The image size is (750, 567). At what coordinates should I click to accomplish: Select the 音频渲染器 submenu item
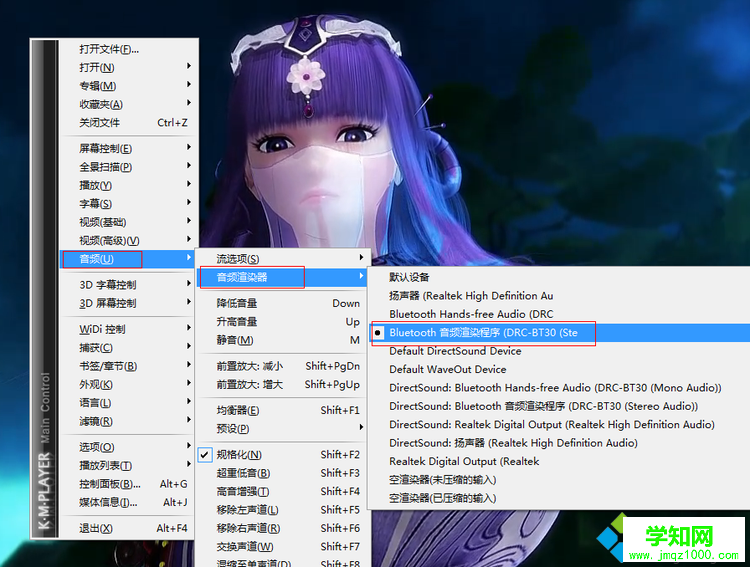coord(282,277)
